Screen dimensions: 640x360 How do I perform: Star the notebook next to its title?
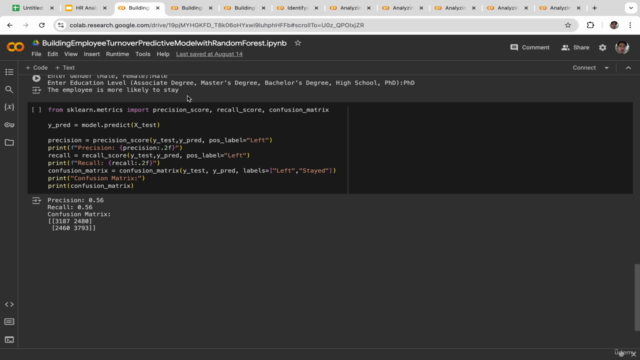[x=298, y=43]
